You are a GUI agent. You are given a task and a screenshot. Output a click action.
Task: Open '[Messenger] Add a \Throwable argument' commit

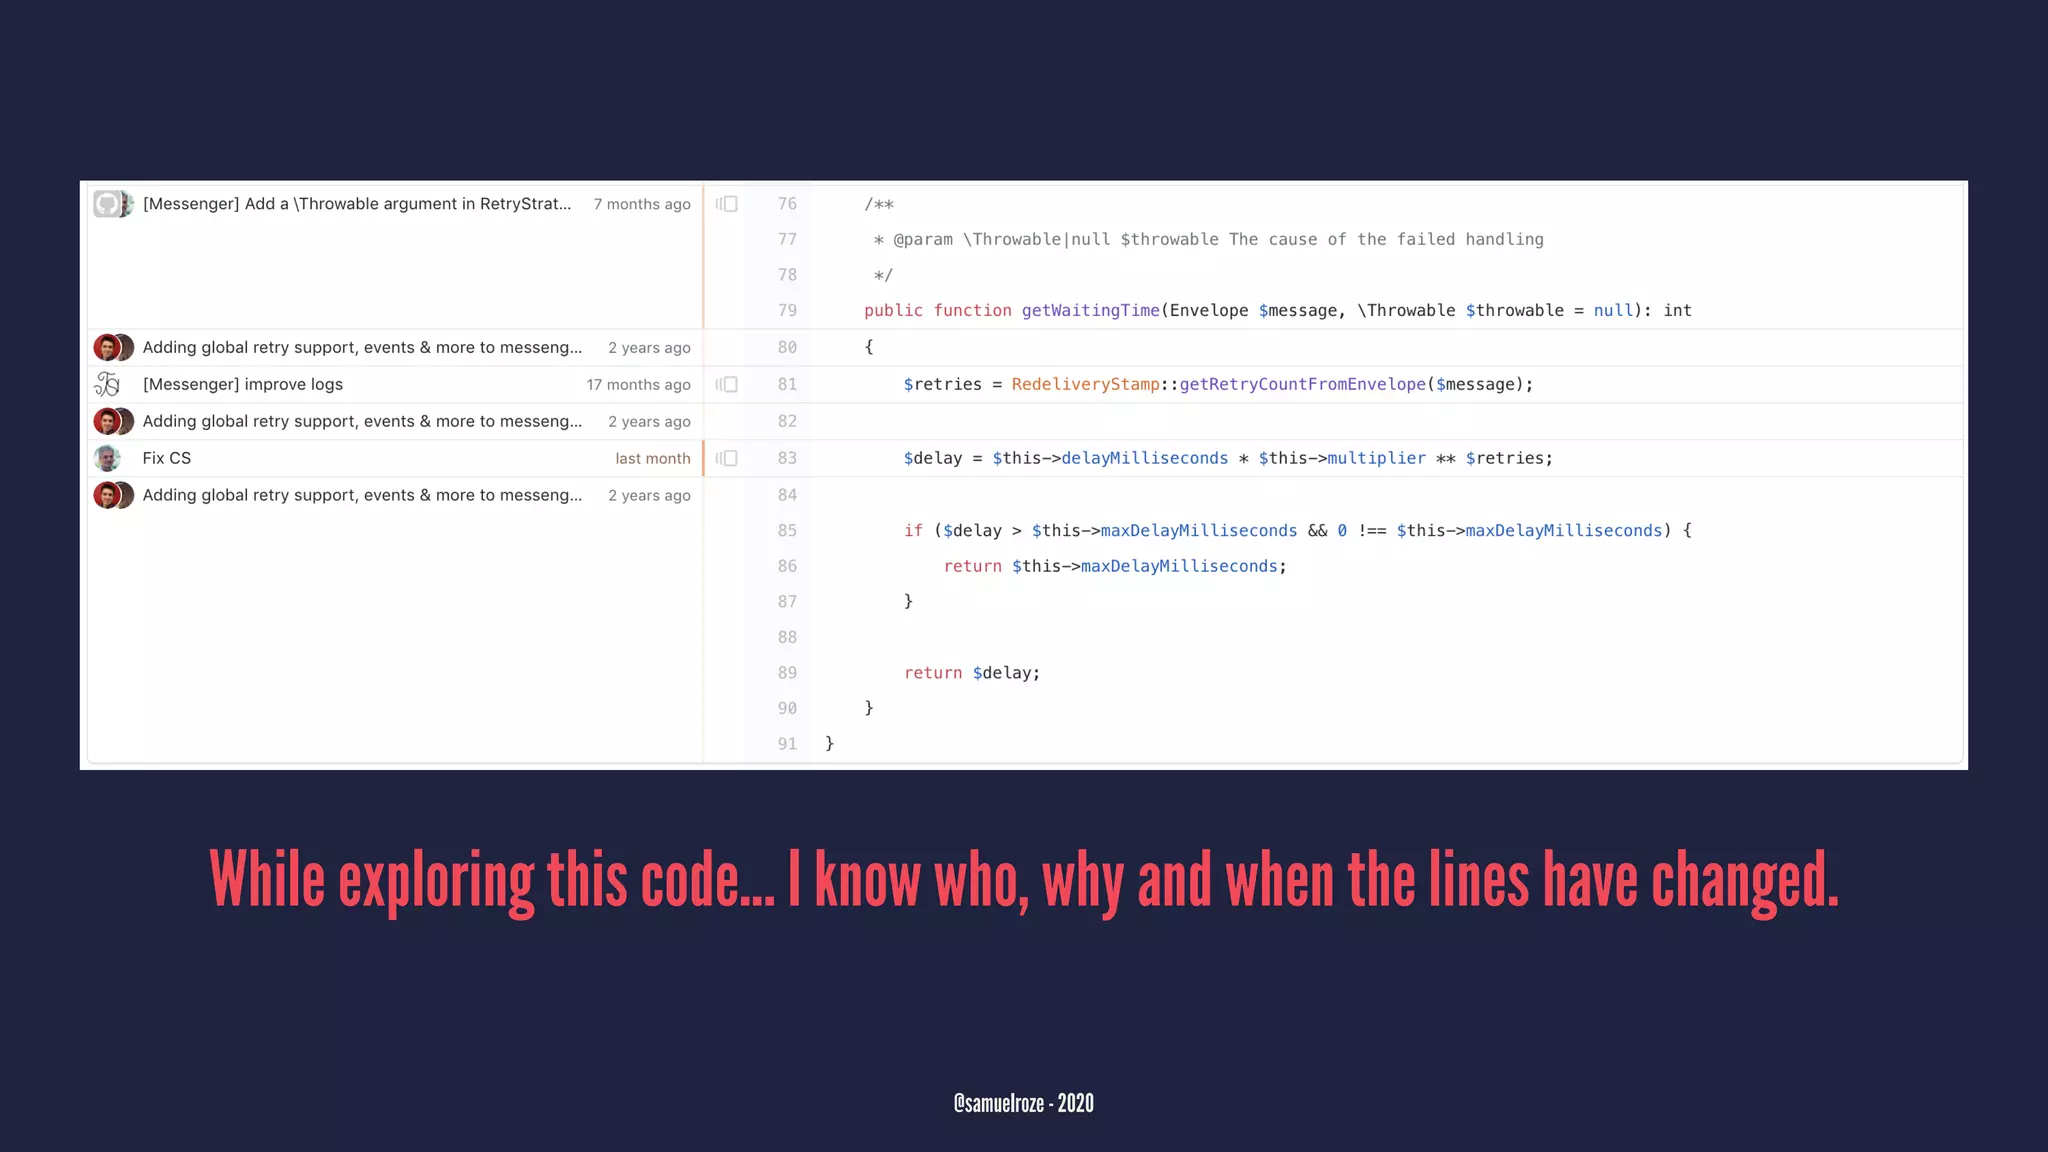[x=357, y=204]
